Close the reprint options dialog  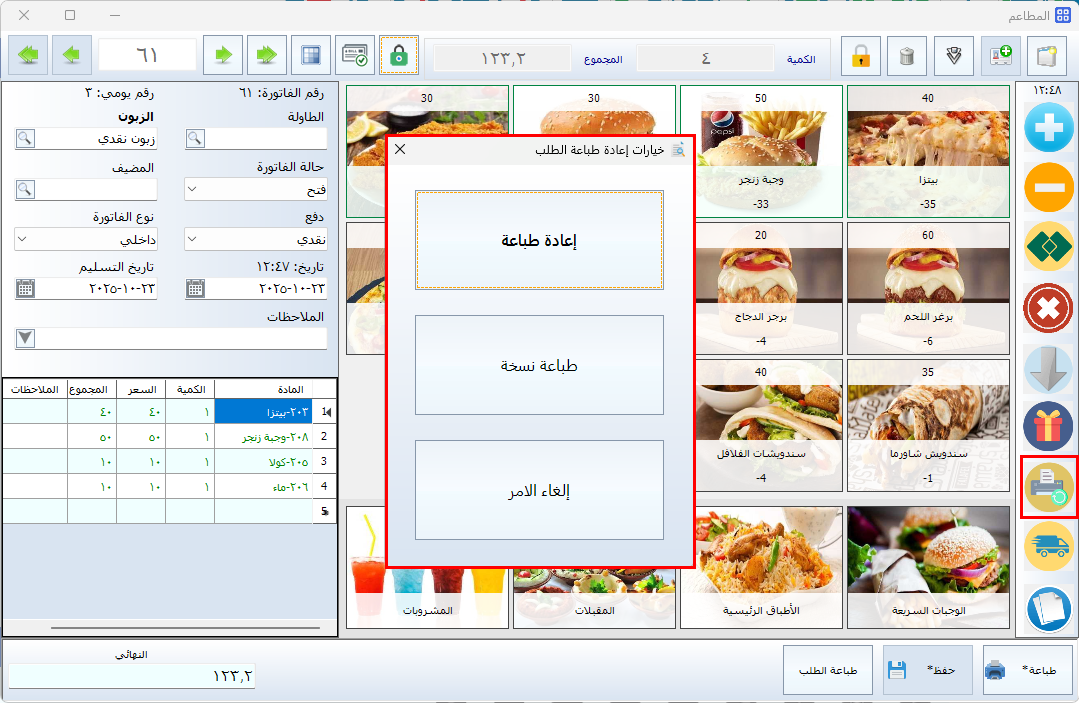400,150
